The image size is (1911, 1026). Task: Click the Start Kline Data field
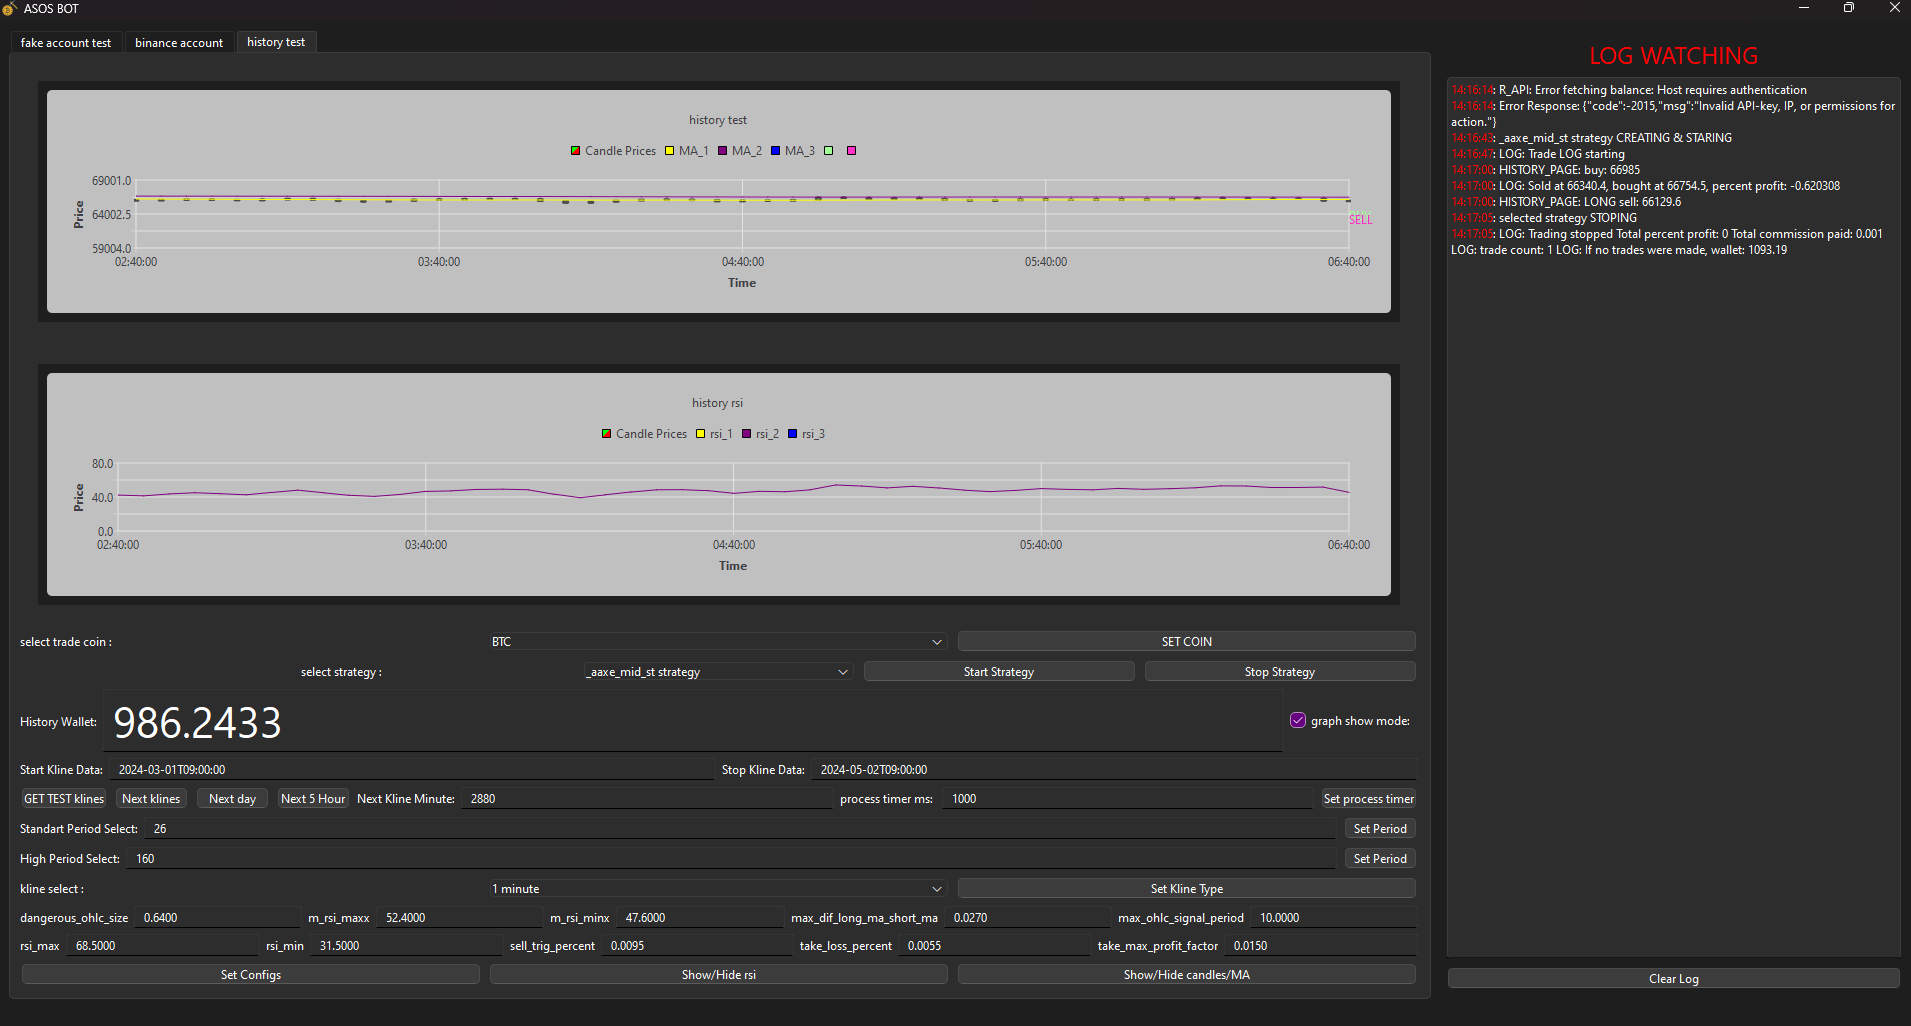(410, 770)
